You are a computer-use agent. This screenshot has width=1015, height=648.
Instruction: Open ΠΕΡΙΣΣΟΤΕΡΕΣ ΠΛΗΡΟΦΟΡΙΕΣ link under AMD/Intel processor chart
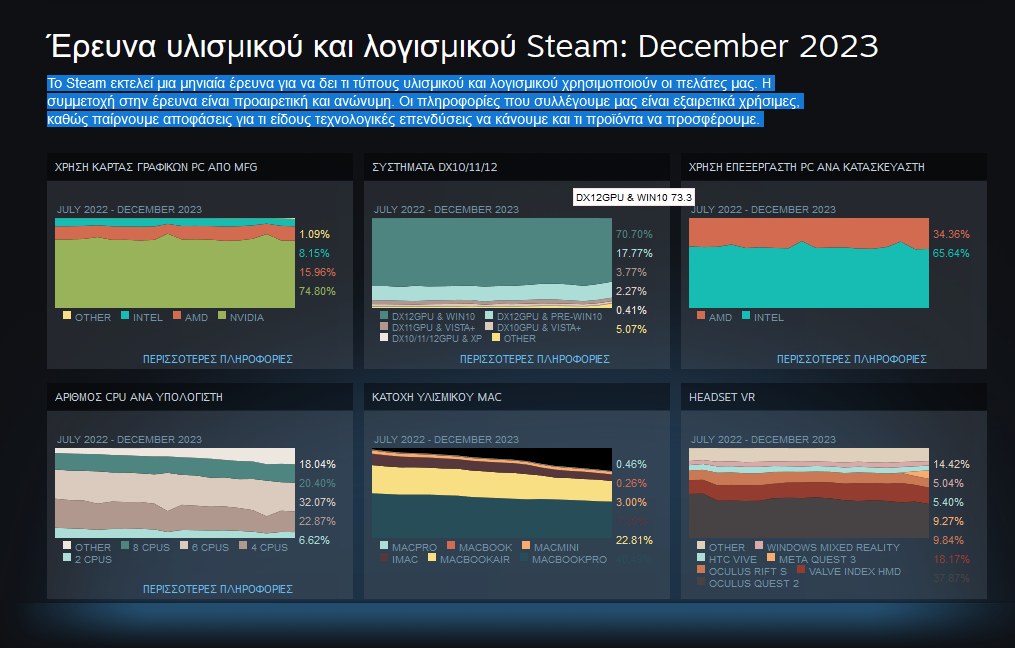pos(851,359)
